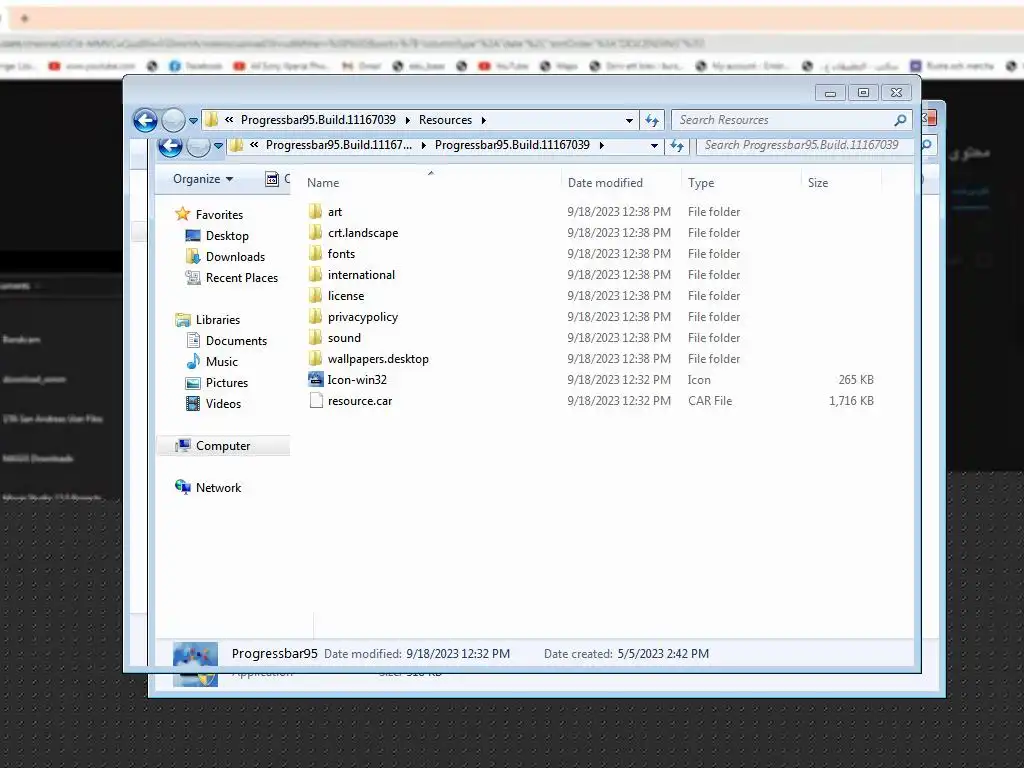Open Pictures library
This screenshot has height=768, width=1024.
pos(227,383)
